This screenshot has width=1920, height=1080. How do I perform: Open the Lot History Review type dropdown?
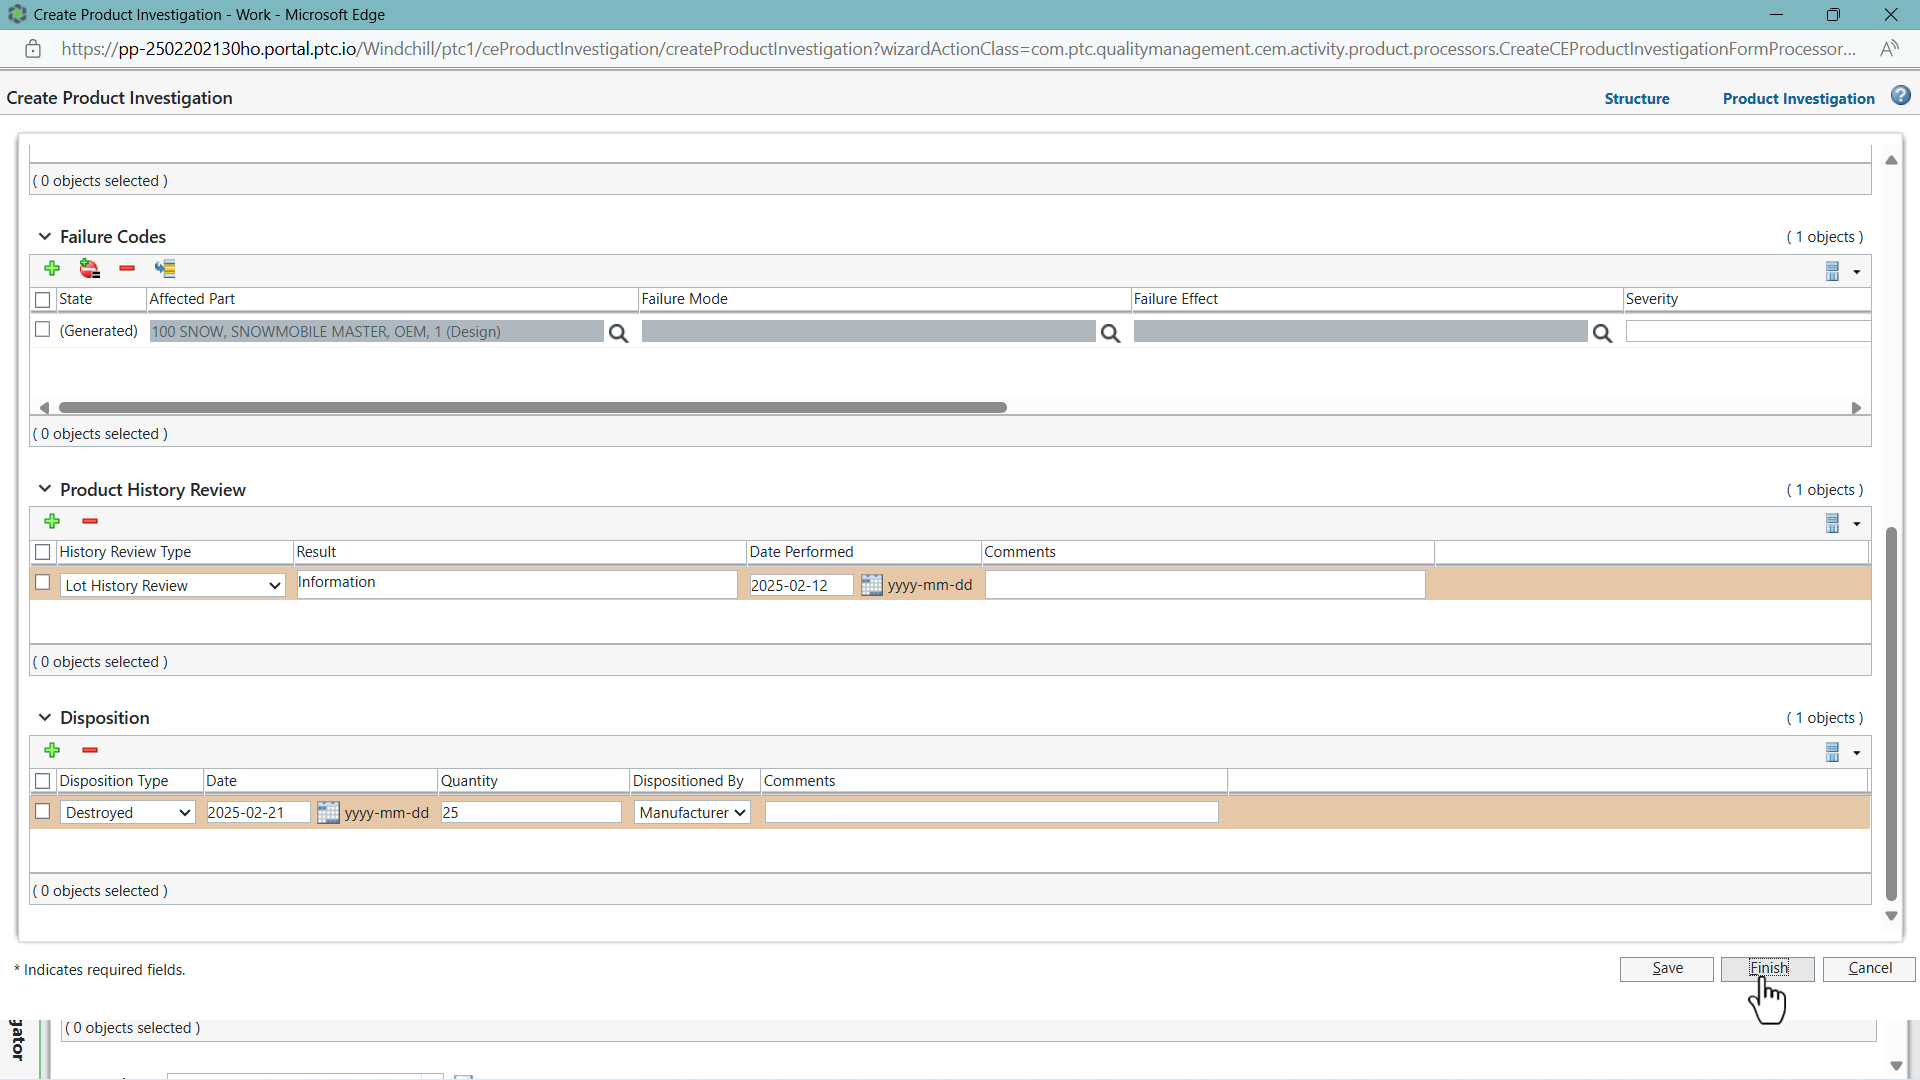click(x=173, y=585)
